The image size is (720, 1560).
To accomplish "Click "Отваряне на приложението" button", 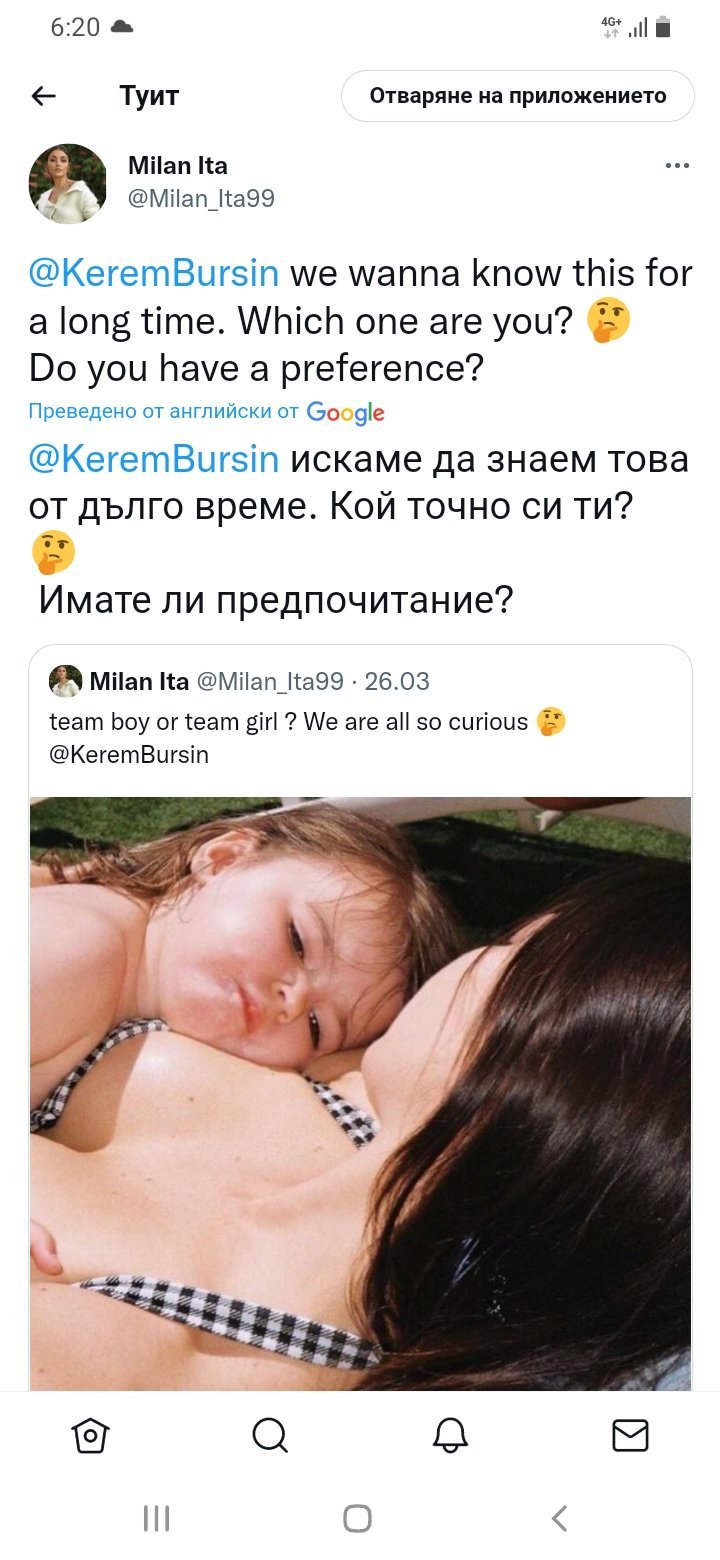I will coord(518,96).
